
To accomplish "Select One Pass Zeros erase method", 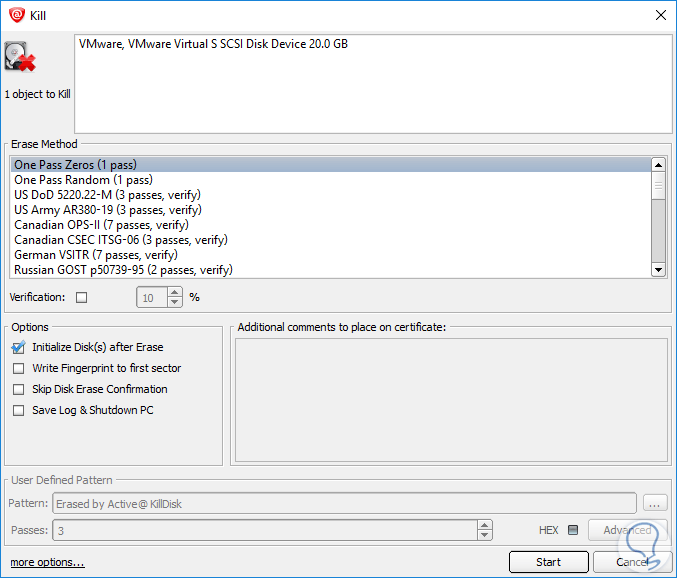I will pyautogui.click(x=330, y=165).
